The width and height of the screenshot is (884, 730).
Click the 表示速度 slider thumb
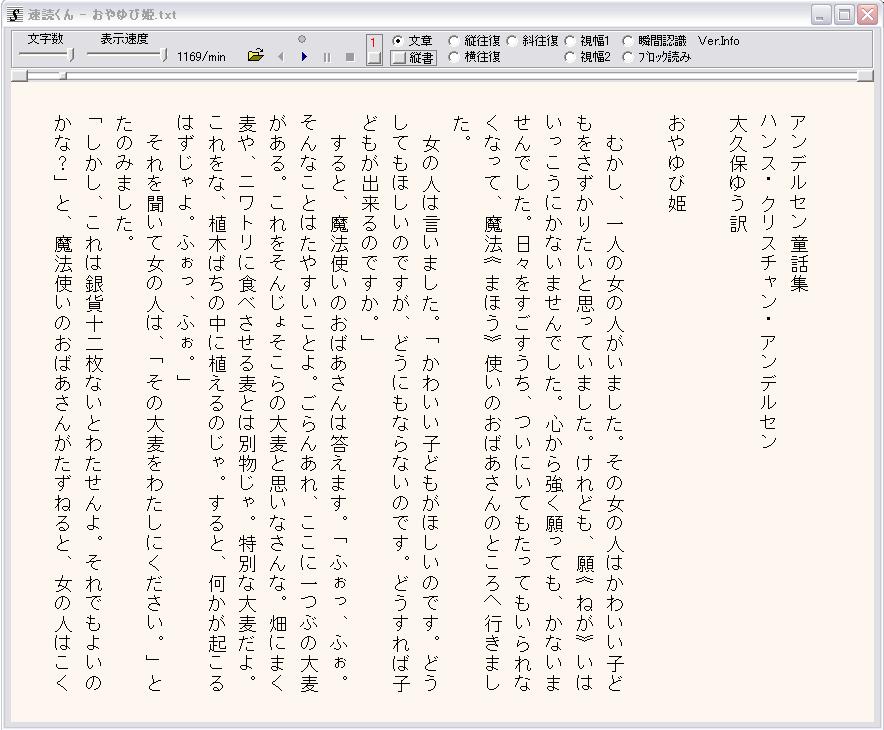point(164,55)
